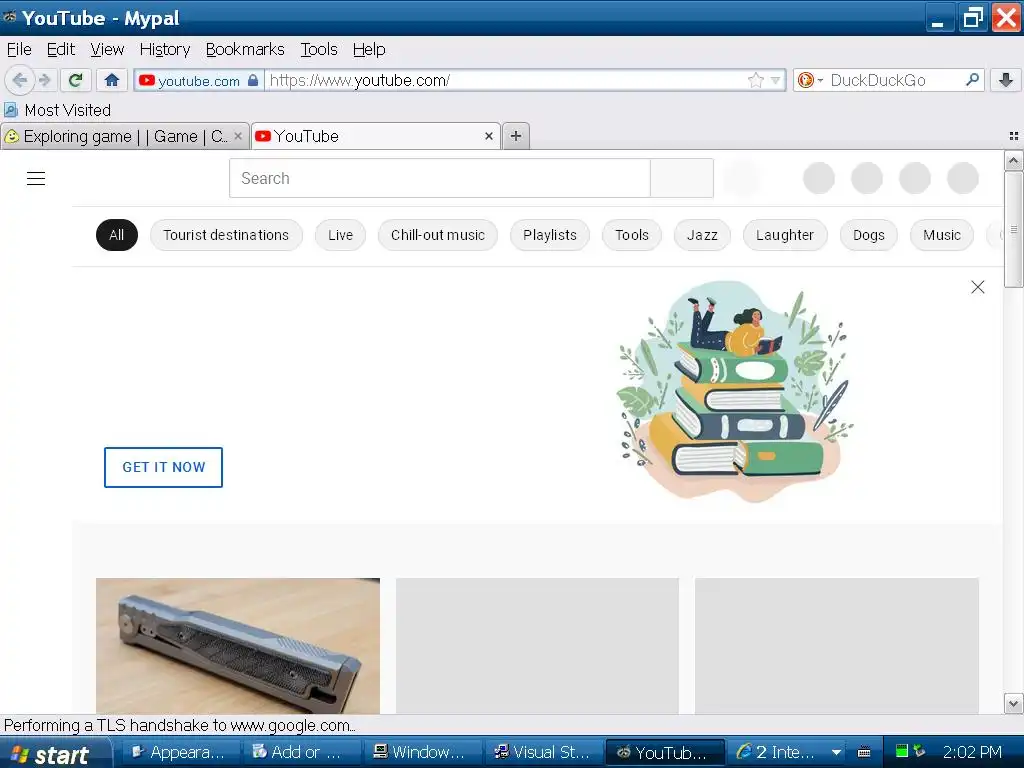Open the Windows start menu
The width and height of the screenshot is (1024, 768).
(56, 753)
